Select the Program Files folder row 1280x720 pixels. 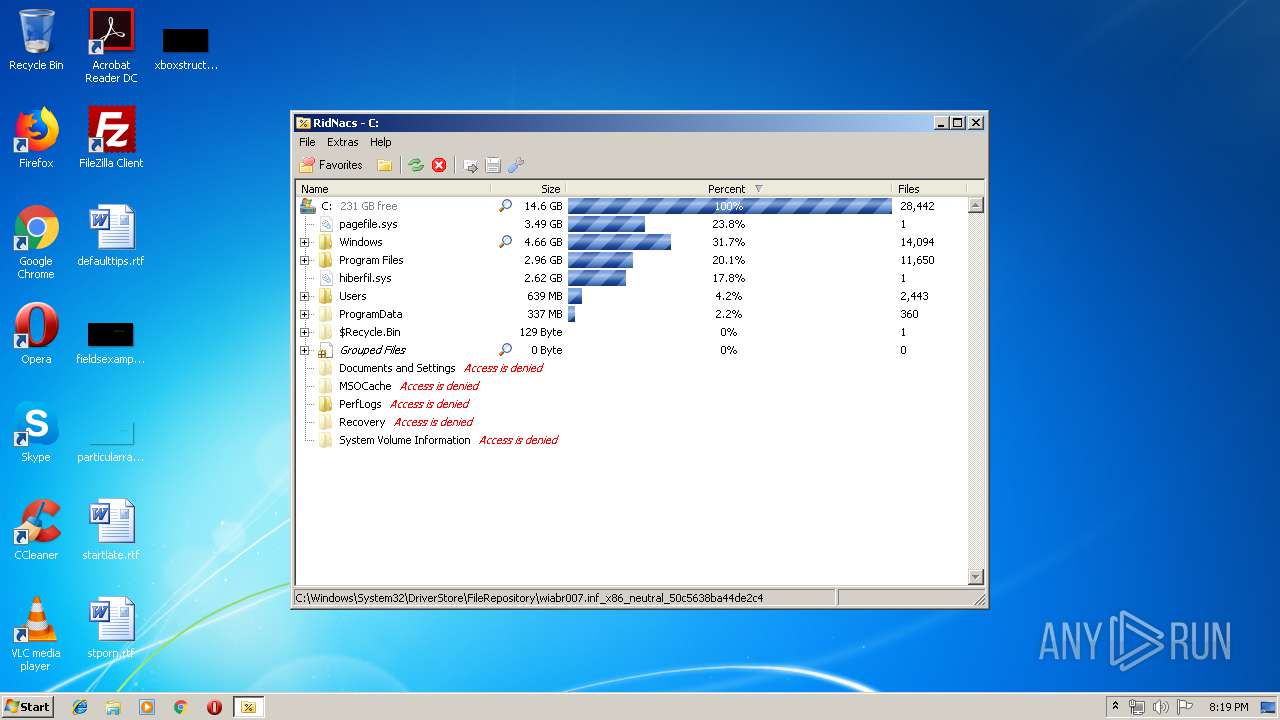pos(632,260)
